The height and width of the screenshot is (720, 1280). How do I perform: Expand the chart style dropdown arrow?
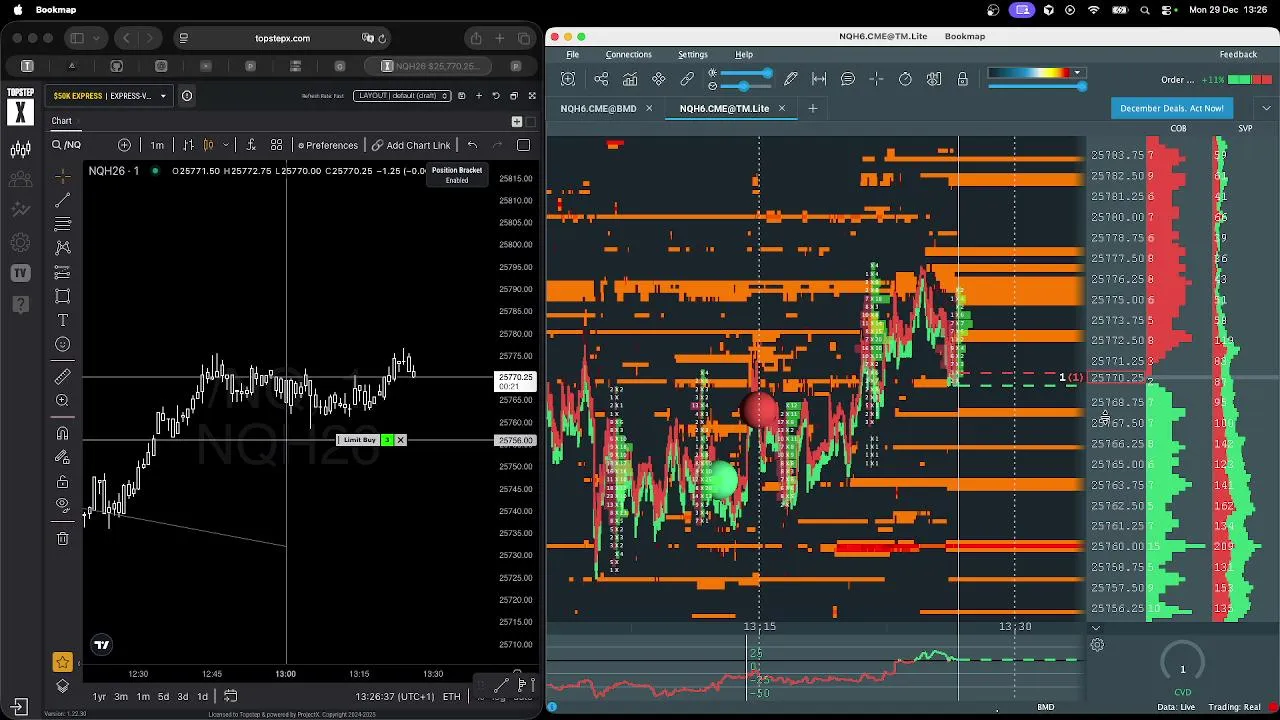coord(226,145)
